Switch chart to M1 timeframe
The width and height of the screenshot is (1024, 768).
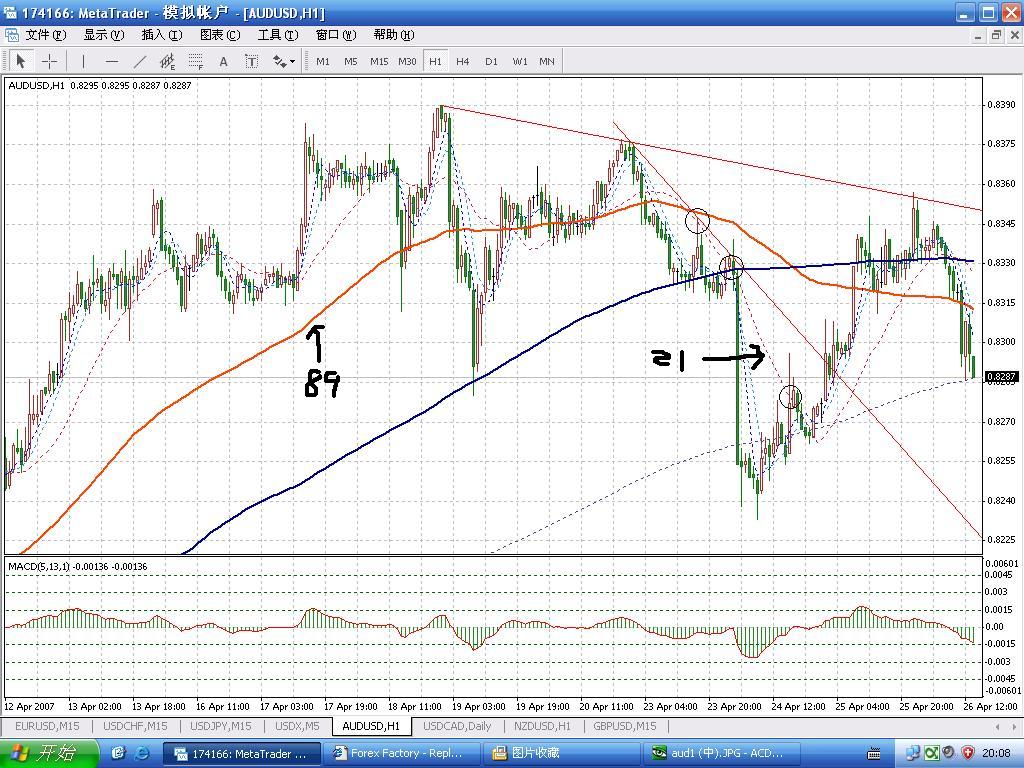pyautogui.click(x=323, y=61)
